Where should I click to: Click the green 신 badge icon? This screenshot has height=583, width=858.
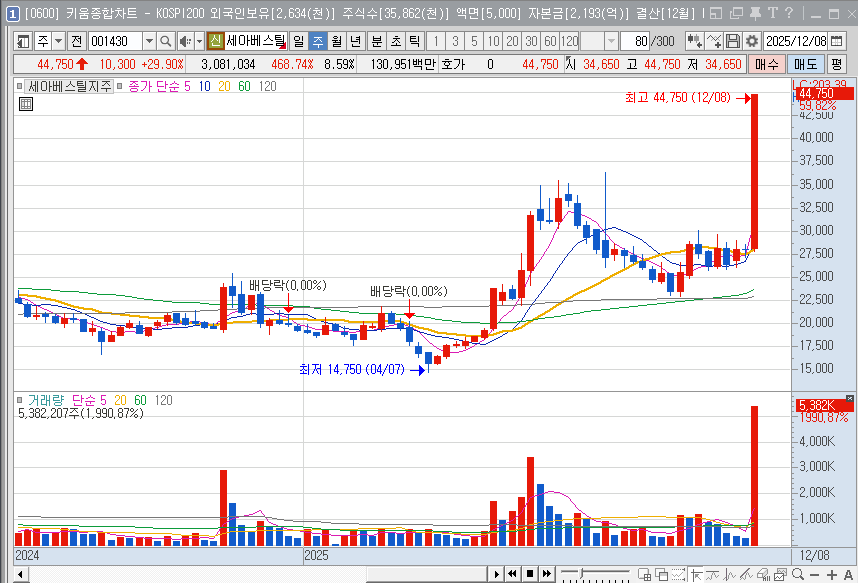216,41
